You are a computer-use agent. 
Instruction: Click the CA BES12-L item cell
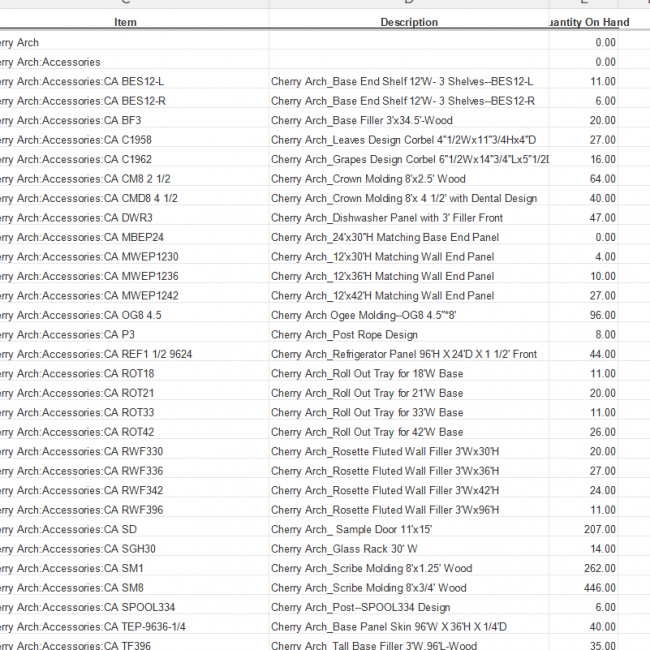tap(134, 81)
